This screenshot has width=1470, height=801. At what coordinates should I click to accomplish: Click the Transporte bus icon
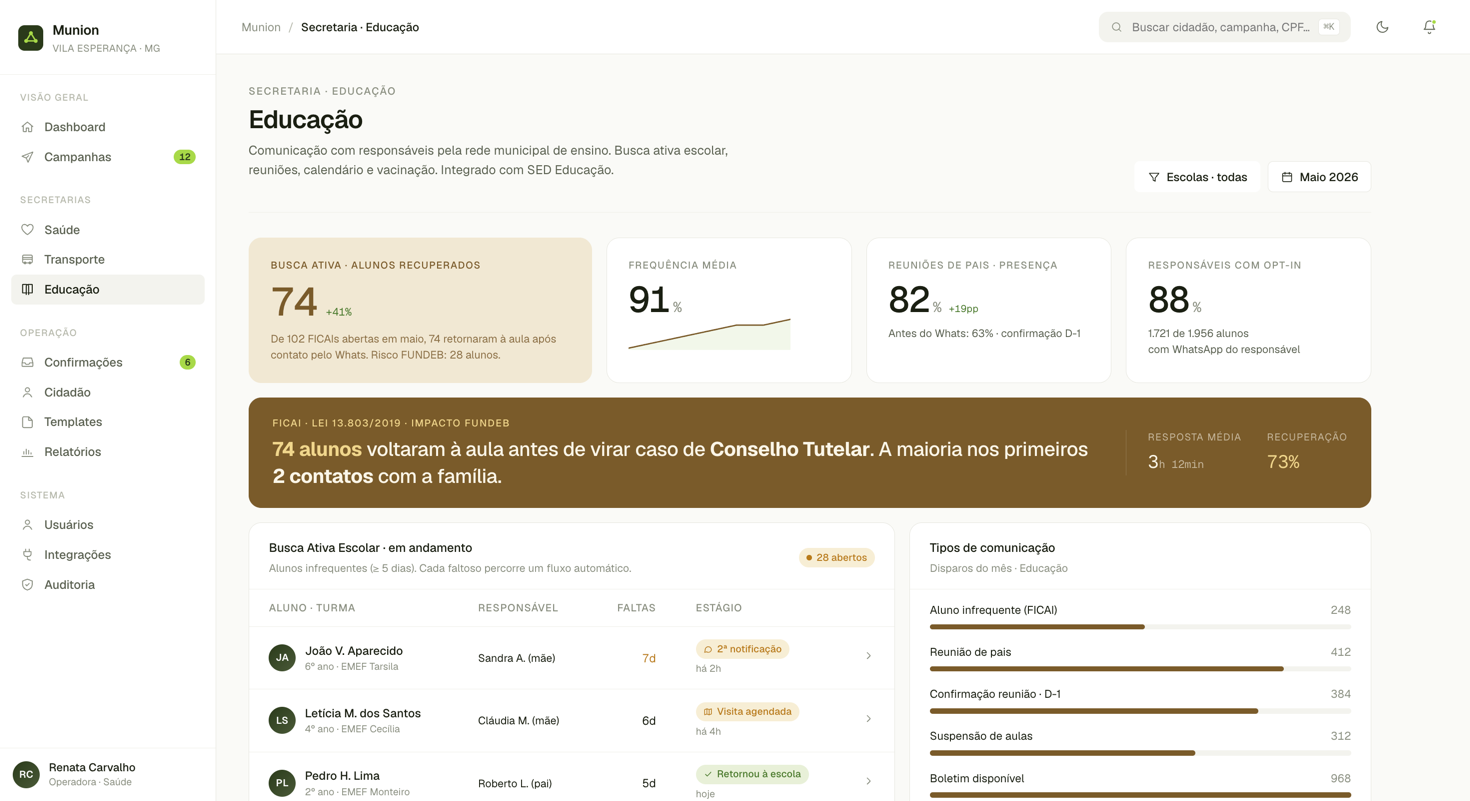(27, 260)
